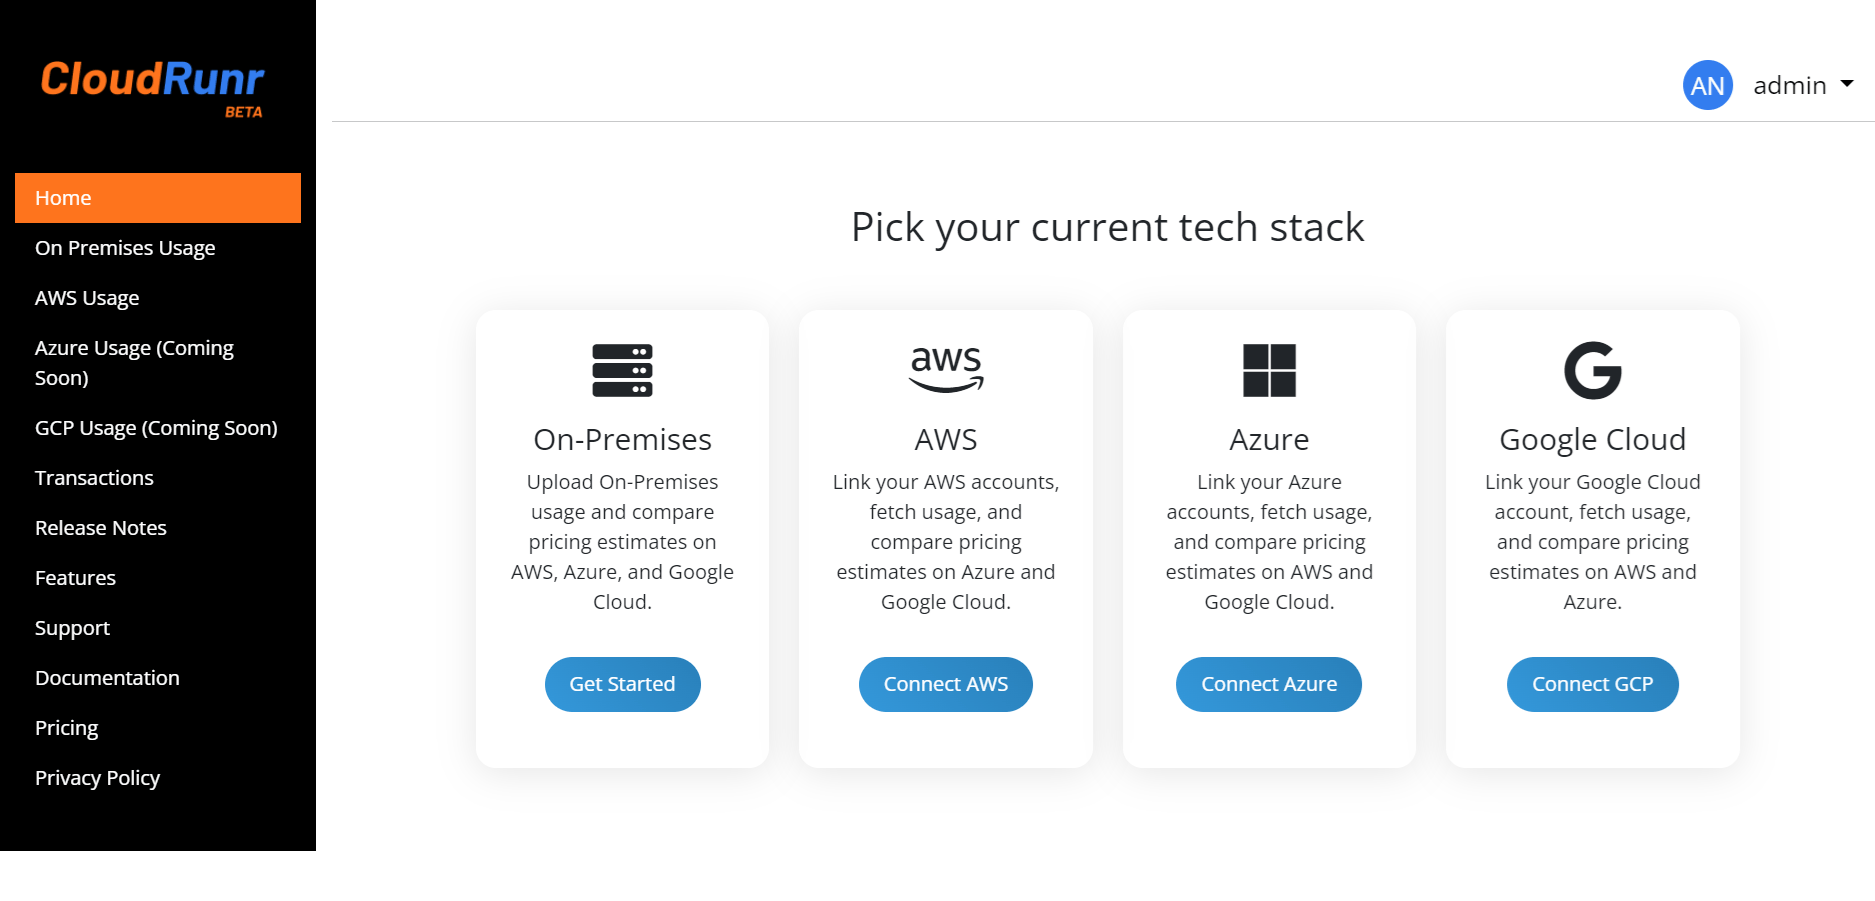Click the AWS logo icon
Screen dimensions: 1875x901
tap(946, 369)
